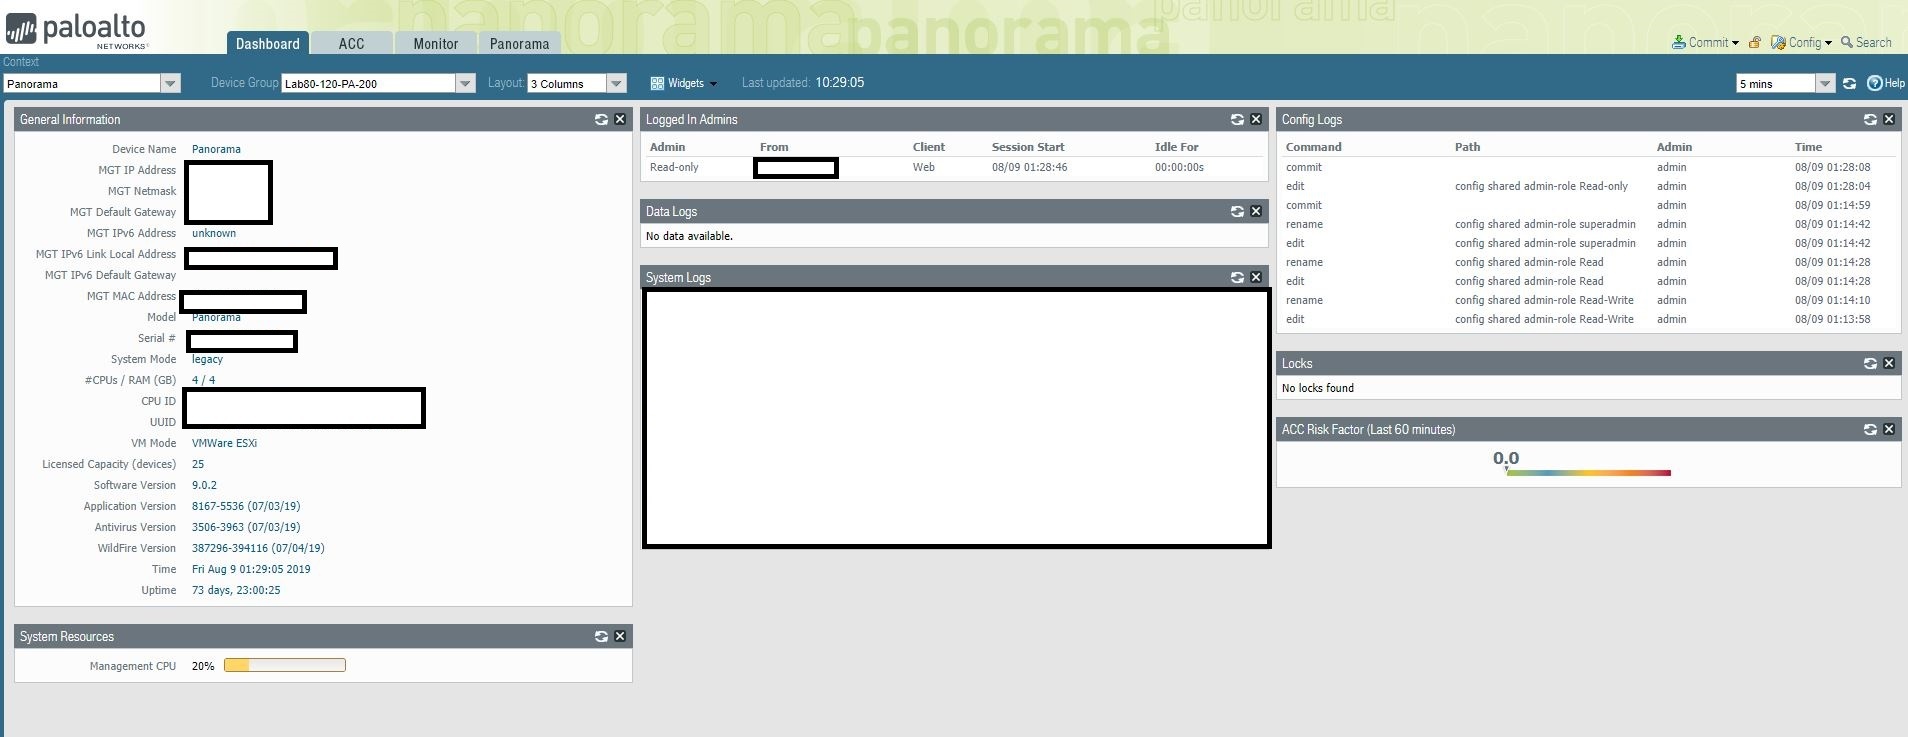Click the Context Panorama input field
The height and width of the screenshot is (737, 1908).
pos(82,84)
